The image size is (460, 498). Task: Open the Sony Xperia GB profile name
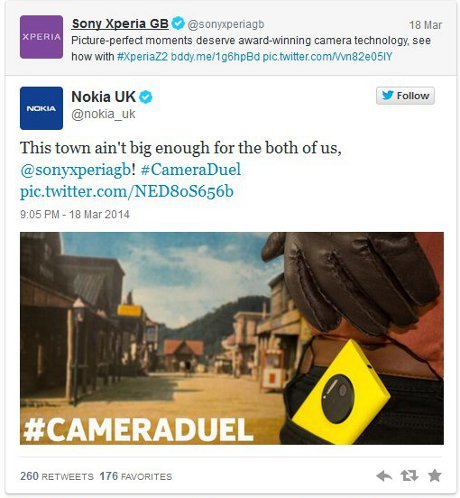click(120, 24)
